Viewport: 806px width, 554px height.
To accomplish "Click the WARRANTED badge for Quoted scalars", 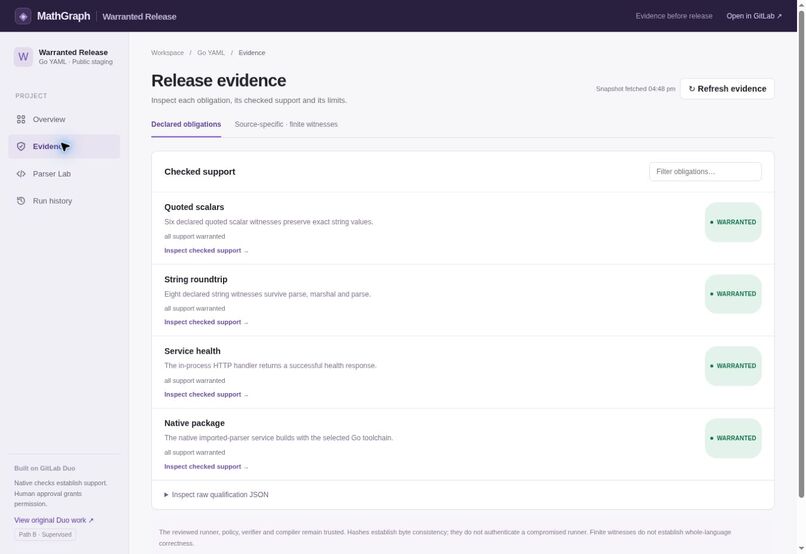I will click(x=733, y=222).
